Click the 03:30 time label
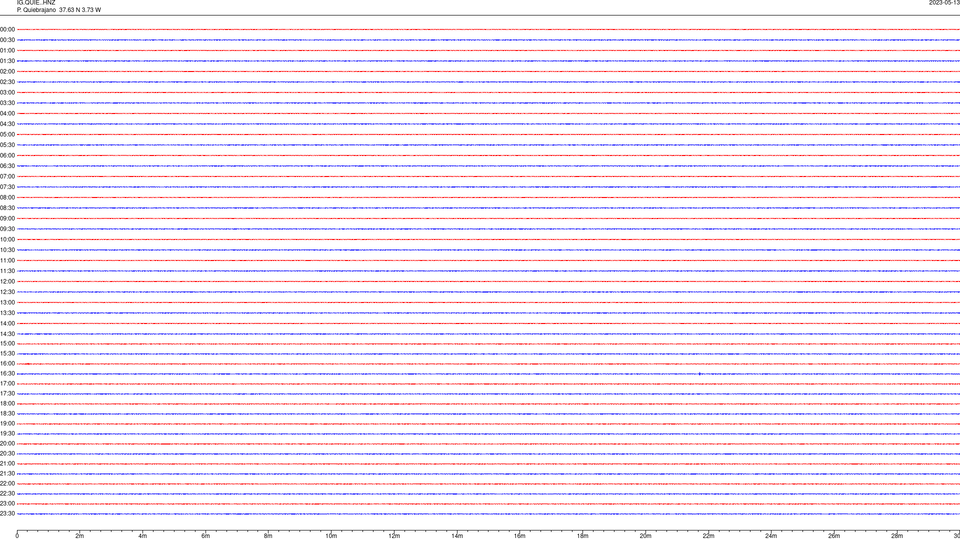 tap(7, 103)
